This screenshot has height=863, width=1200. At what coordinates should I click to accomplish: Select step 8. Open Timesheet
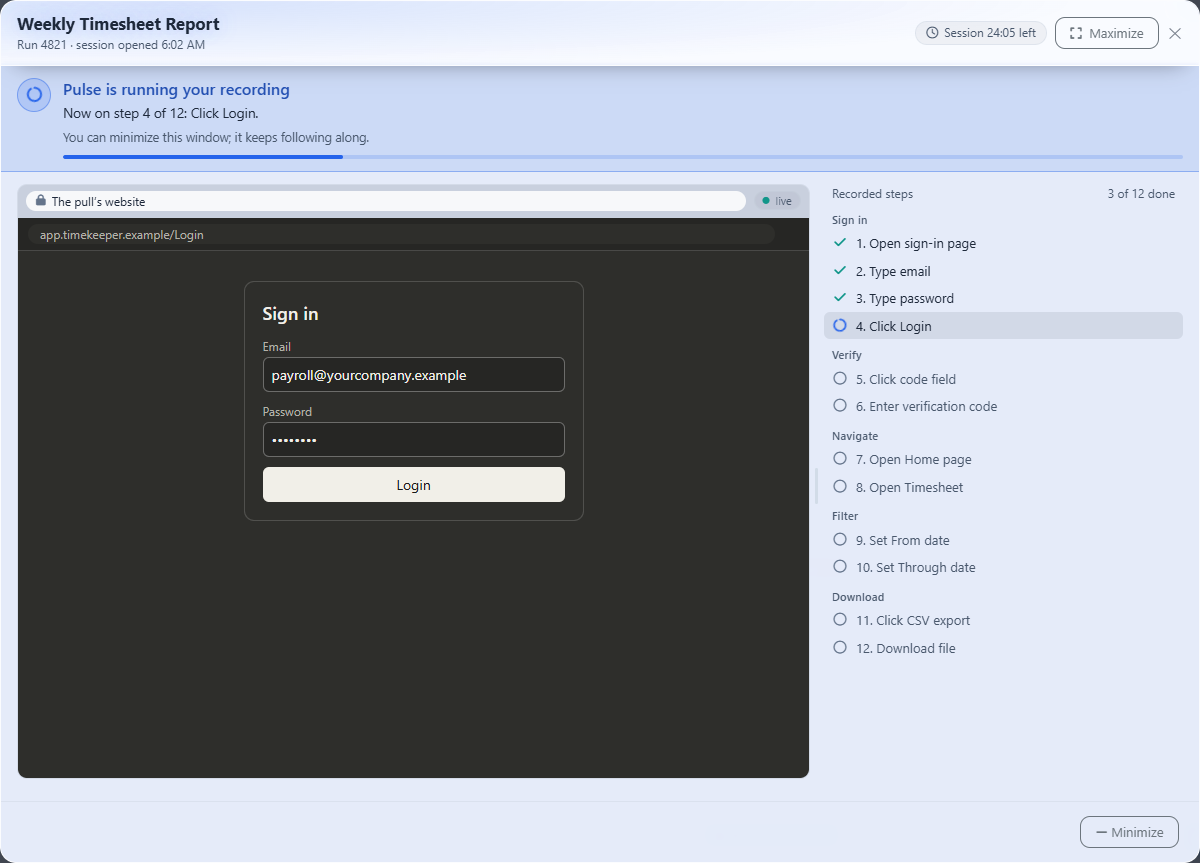pos(1003,487)
